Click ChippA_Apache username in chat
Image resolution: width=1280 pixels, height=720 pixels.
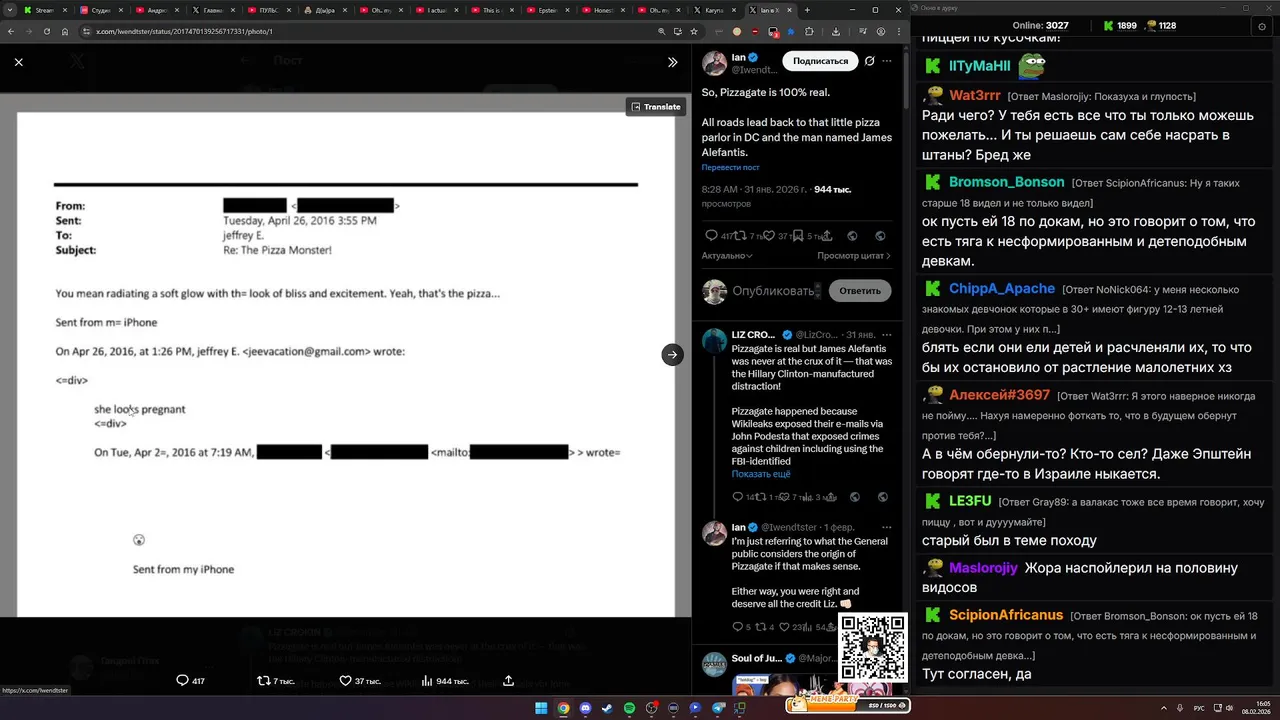[x=1002, y=288]
